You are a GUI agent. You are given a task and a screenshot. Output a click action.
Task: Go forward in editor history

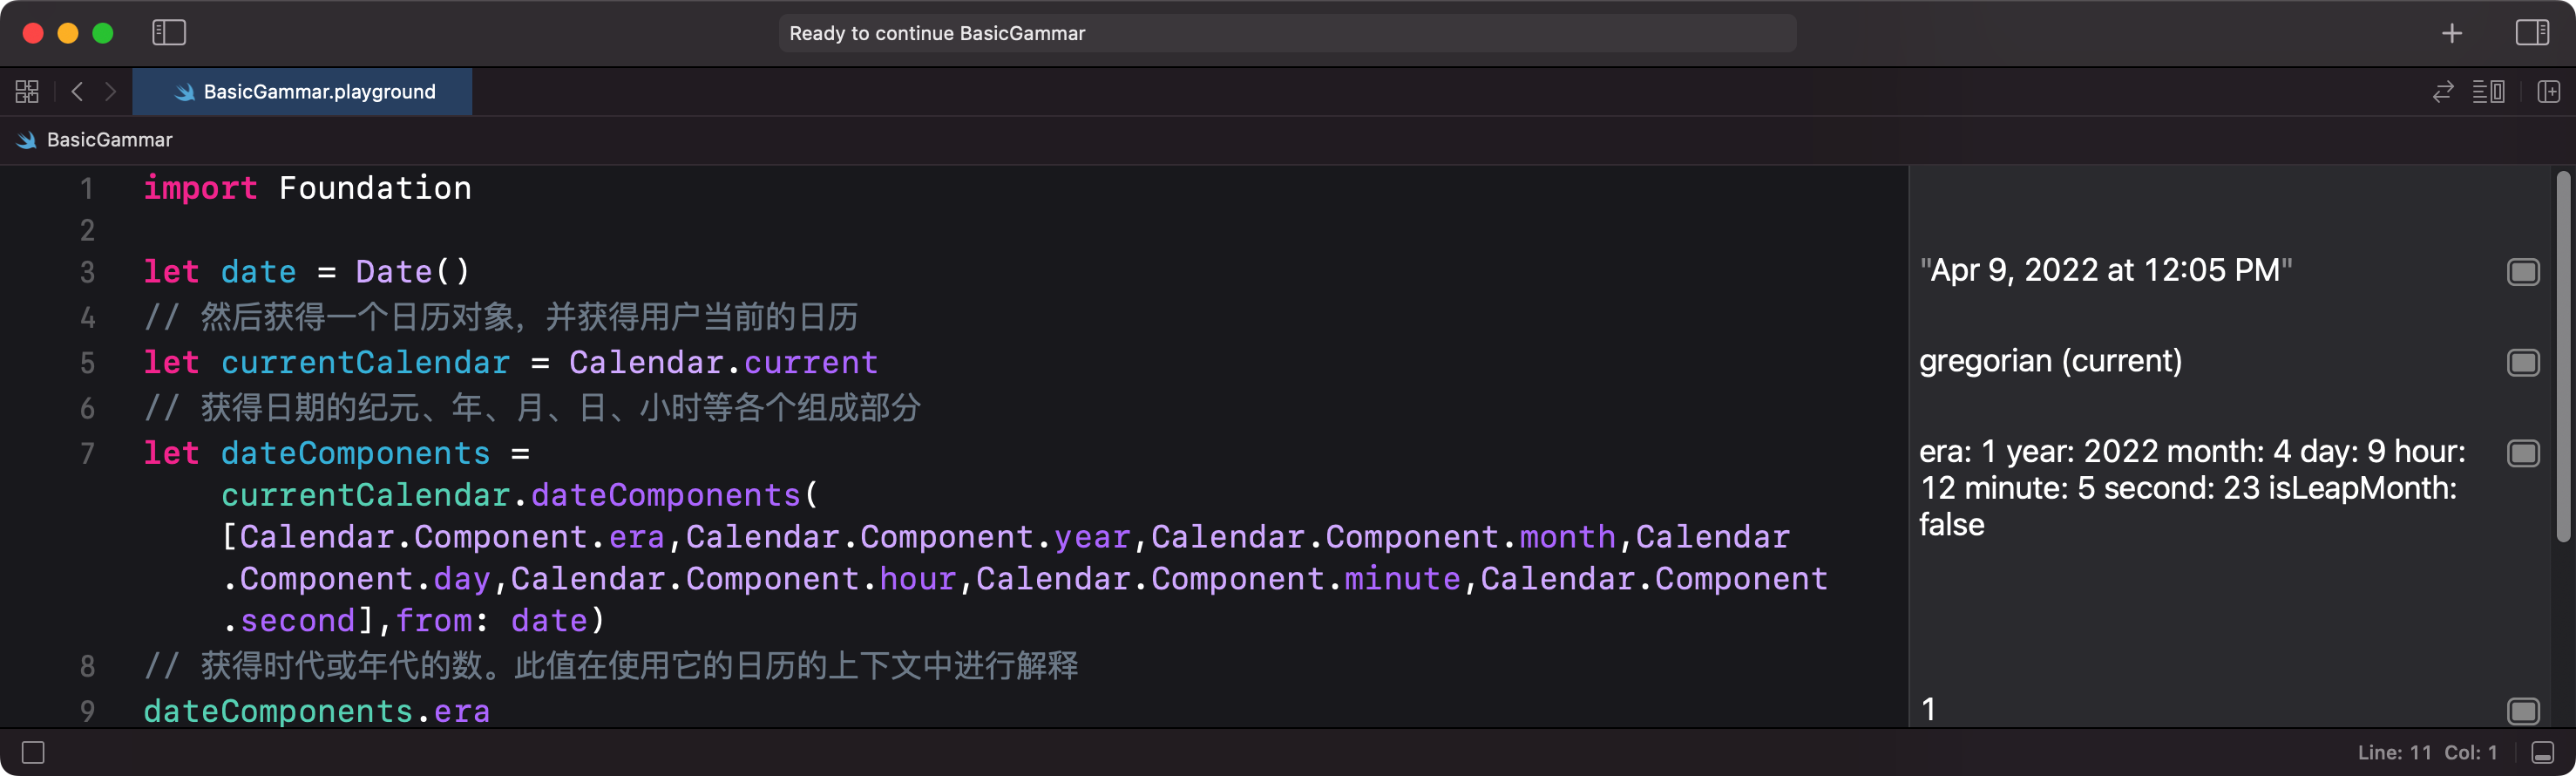click(x=111, y=92)
